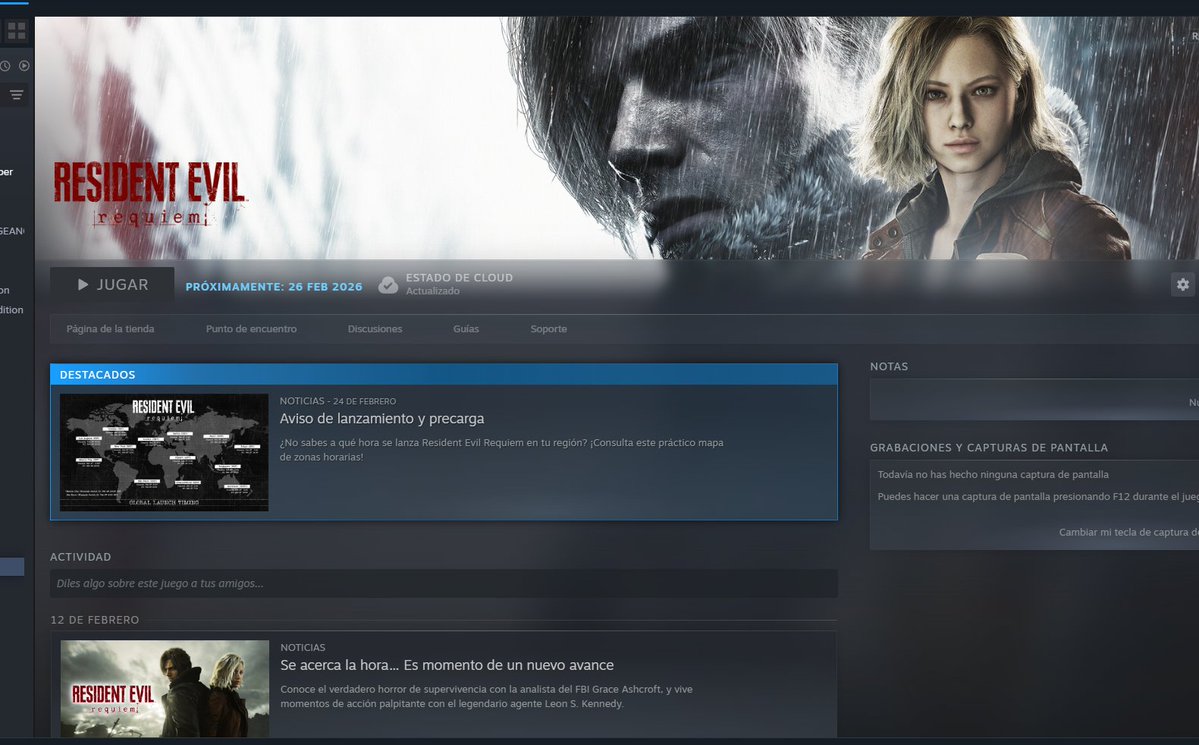1199x745 pixels.
Task: Focus the Diles algo sobre este juego field
Action: 444,584
